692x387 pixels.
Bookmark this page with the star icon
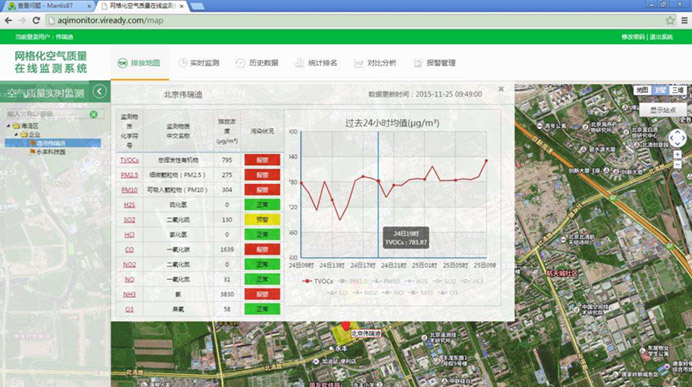click(670, 20)
